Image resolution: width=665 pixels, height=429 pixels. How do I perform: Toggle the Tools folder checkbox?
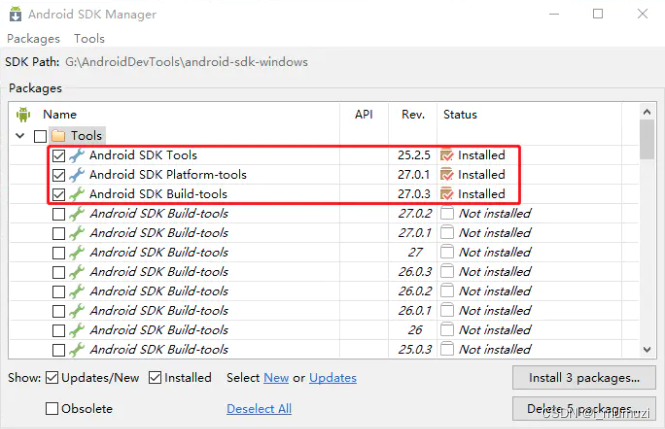point(40,136)
